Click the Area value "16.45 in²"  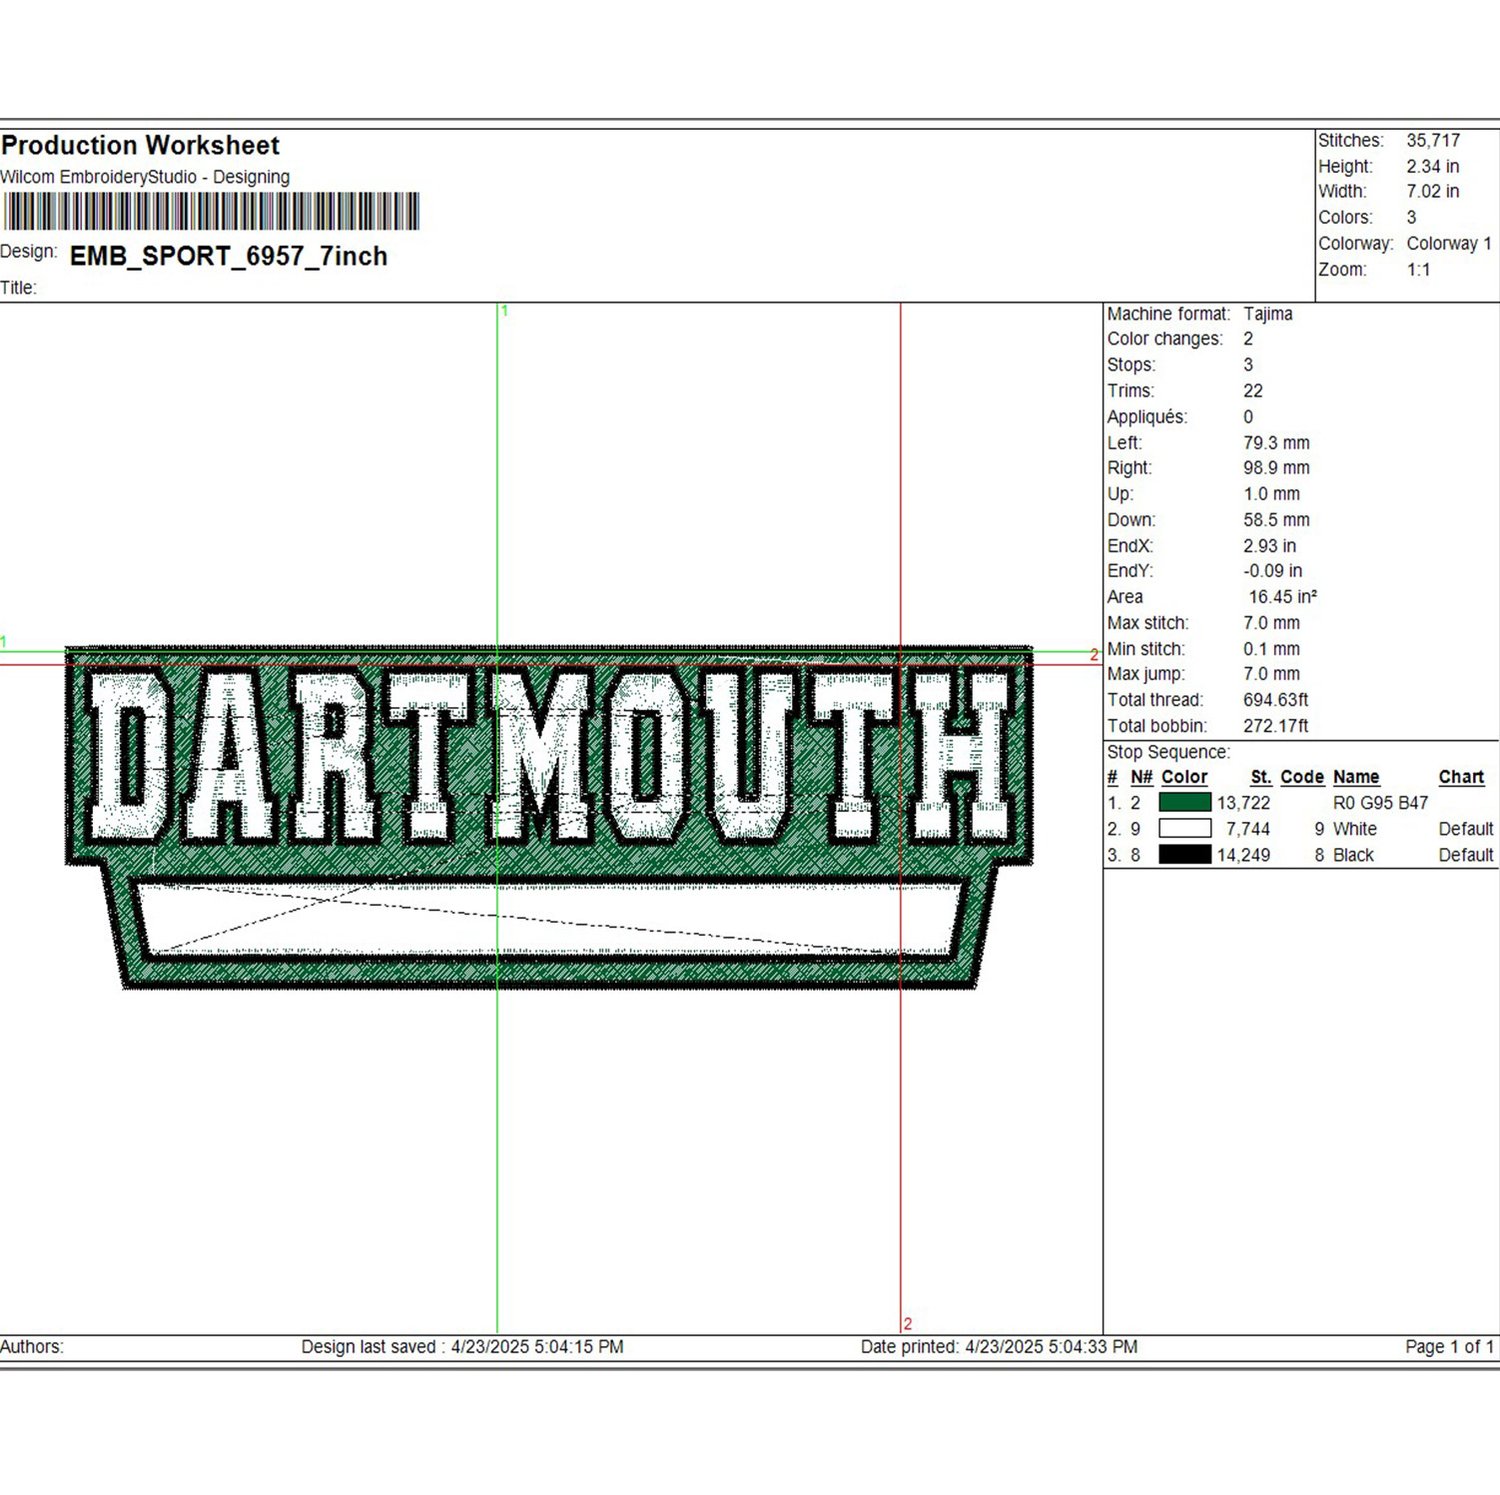coord(1283,597)
